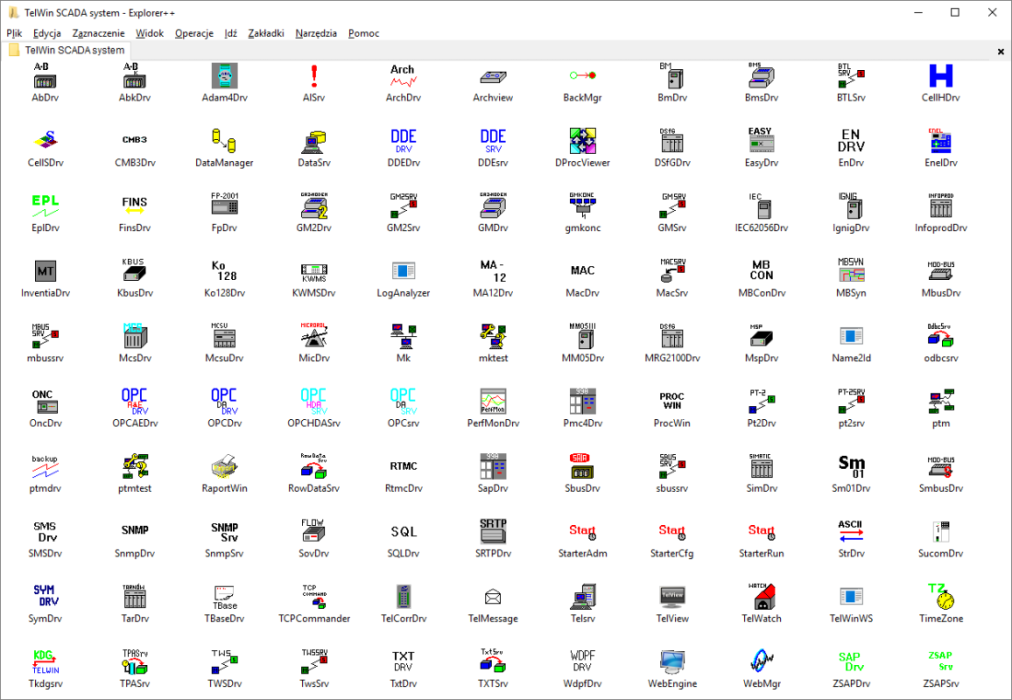Click the 'ptmtest' file name label

tap(135, 489)
